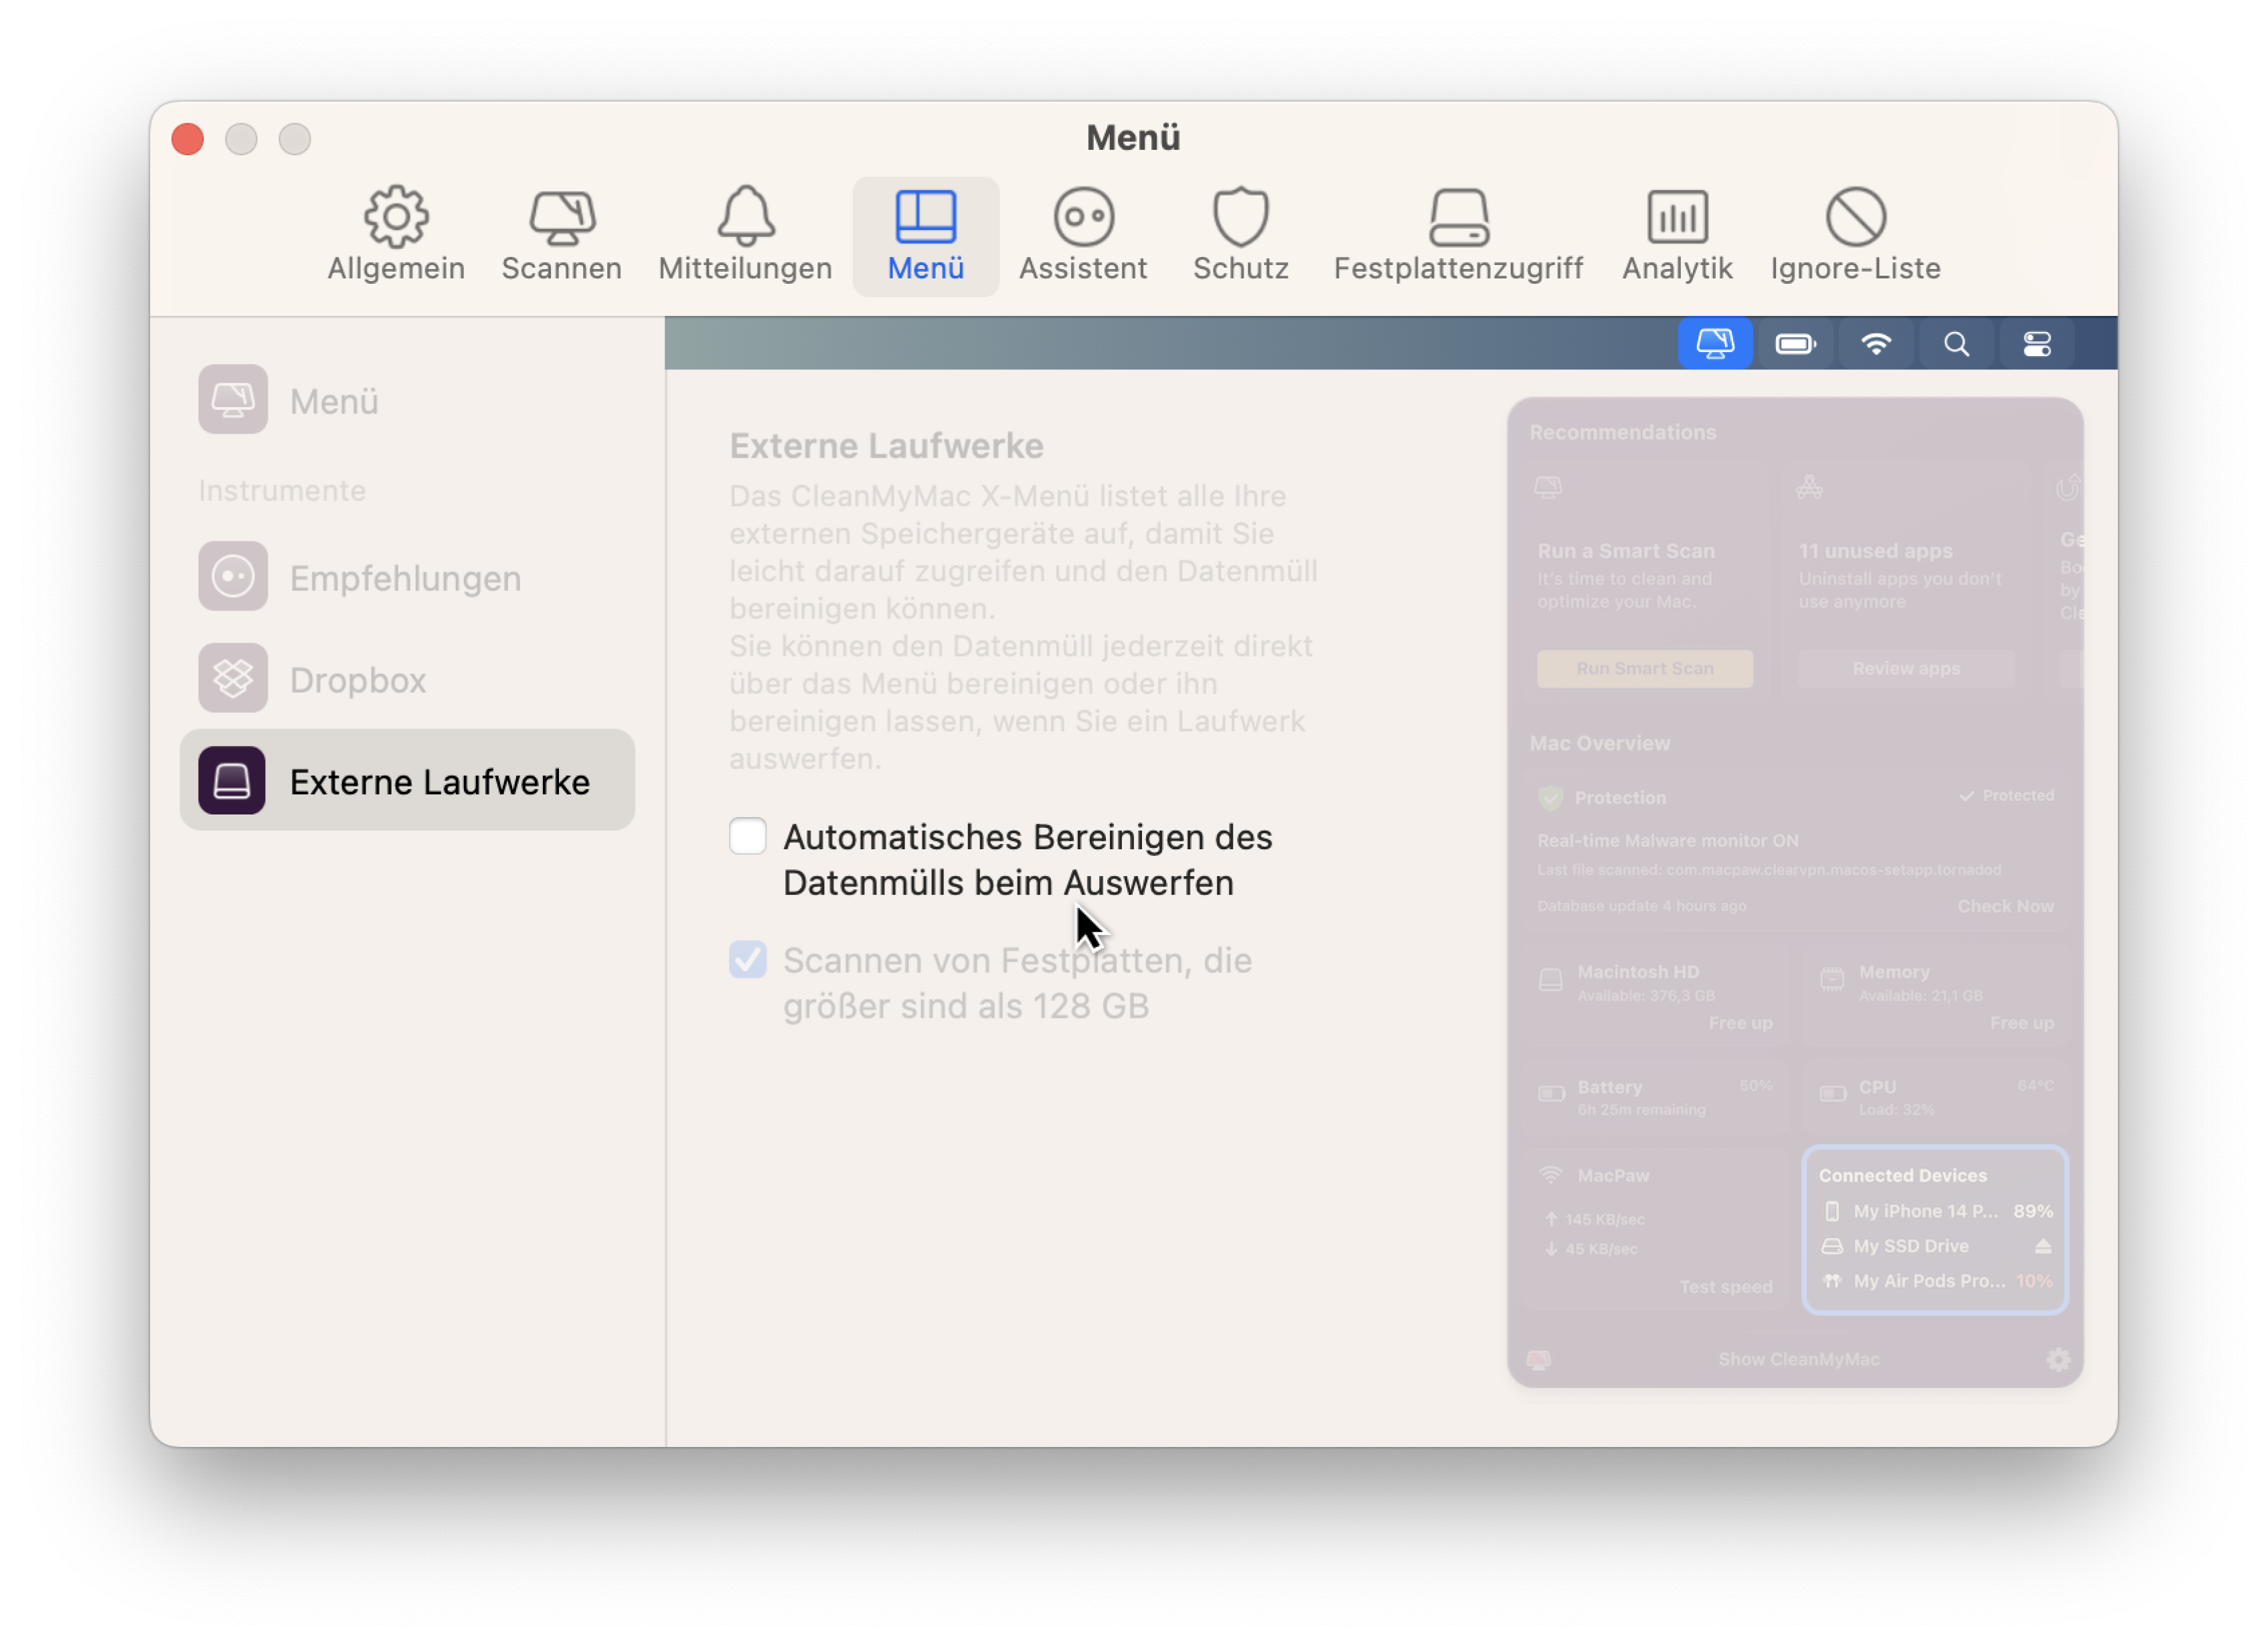Click the Memory chip icon
This screenshot has width=2268, height=1645.
click(x=1831, y=980)
